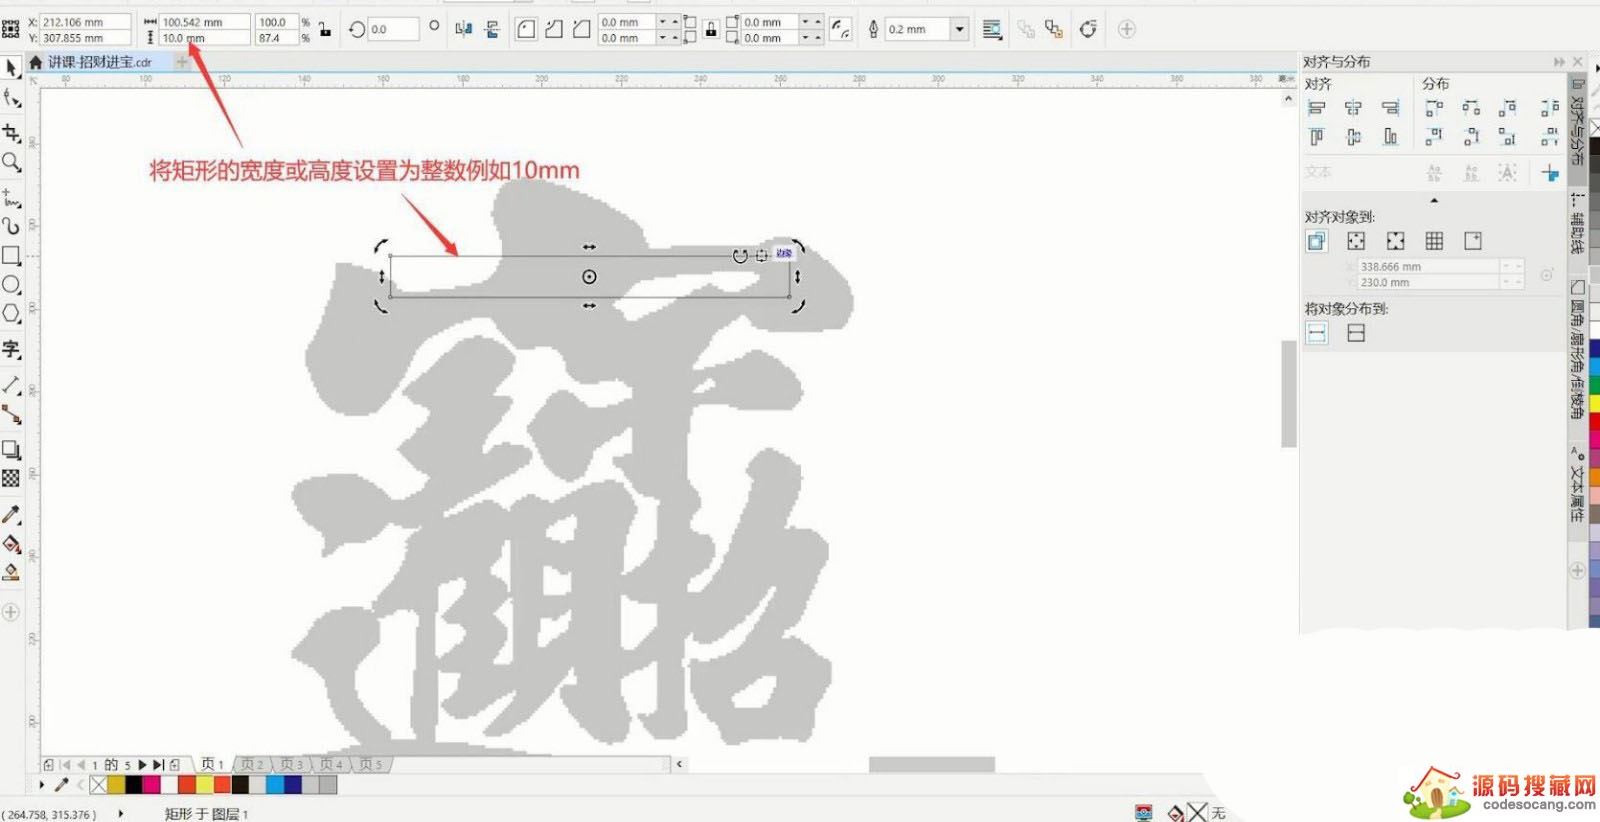Image resolution: width=1600 pixels, height=822 pixels.
Task: Expand the Align and Distribute docker chevrons
Action: [x=1559, y=62]
